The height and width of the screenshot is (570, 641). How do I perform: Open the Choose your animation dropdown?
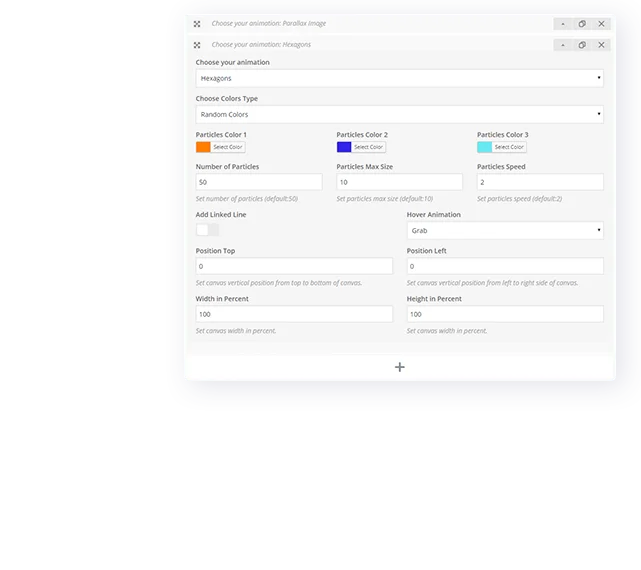399,78
